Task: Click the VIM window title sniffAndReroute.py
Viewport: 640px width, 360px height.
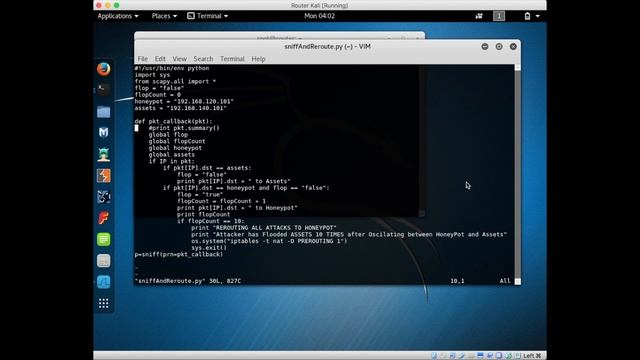Action: click(x=327, y=47)
